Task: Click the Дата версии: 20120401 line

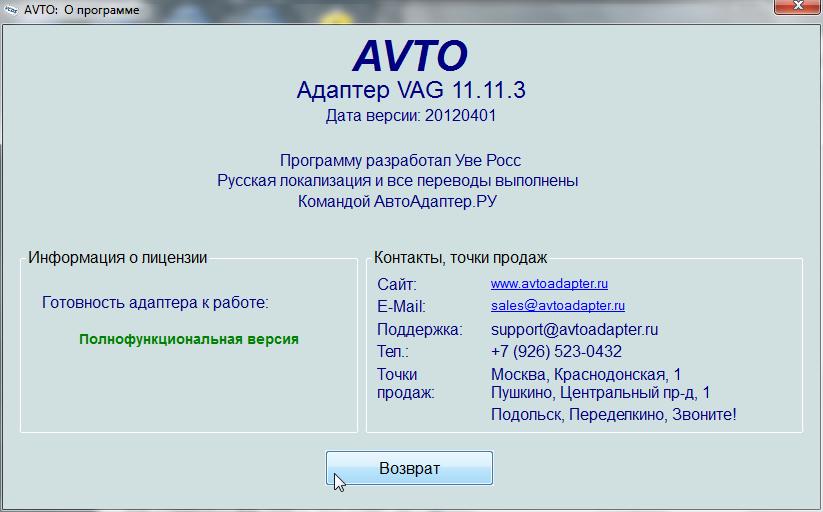Action: tap(411, 116)
